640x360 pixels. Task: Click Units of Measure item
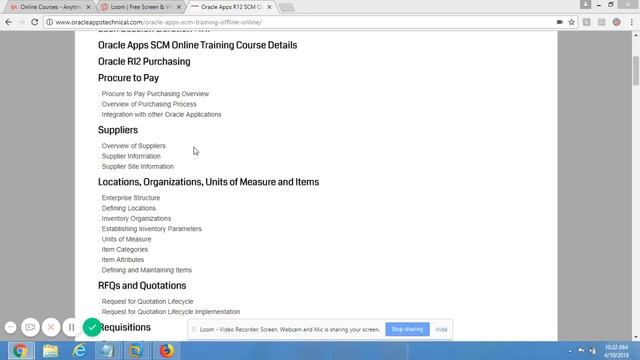[126, 239]
